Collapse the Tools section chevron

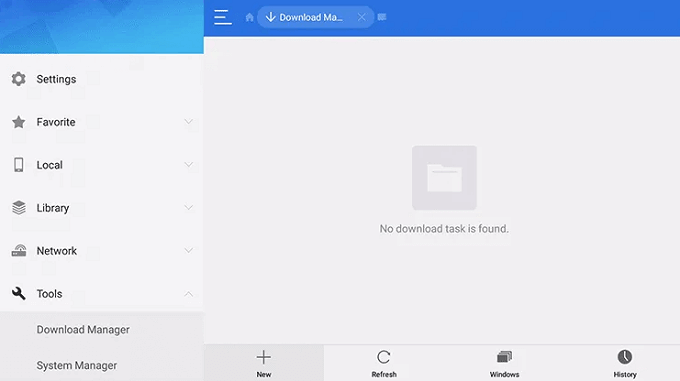point(188,293)
